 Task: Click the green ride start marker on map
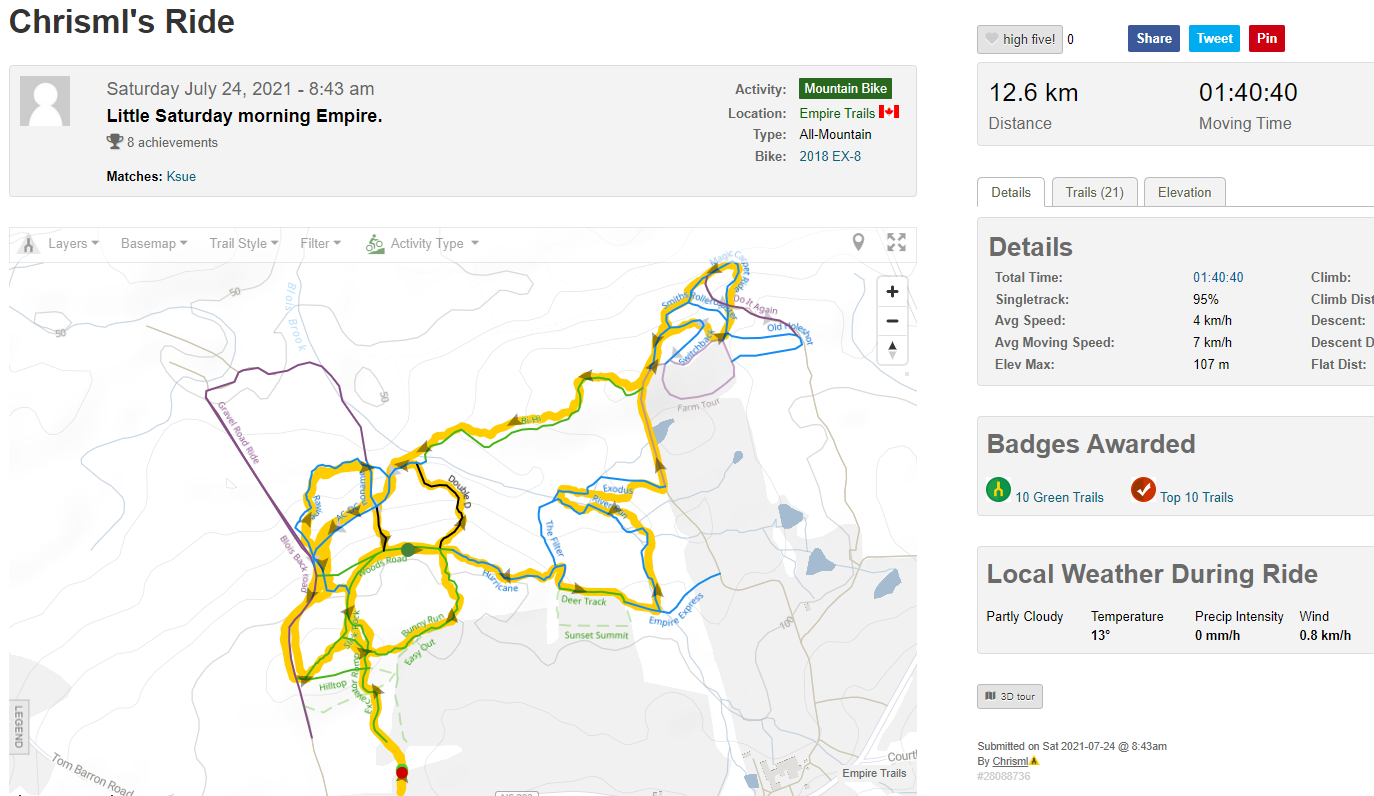pos(408,550)
